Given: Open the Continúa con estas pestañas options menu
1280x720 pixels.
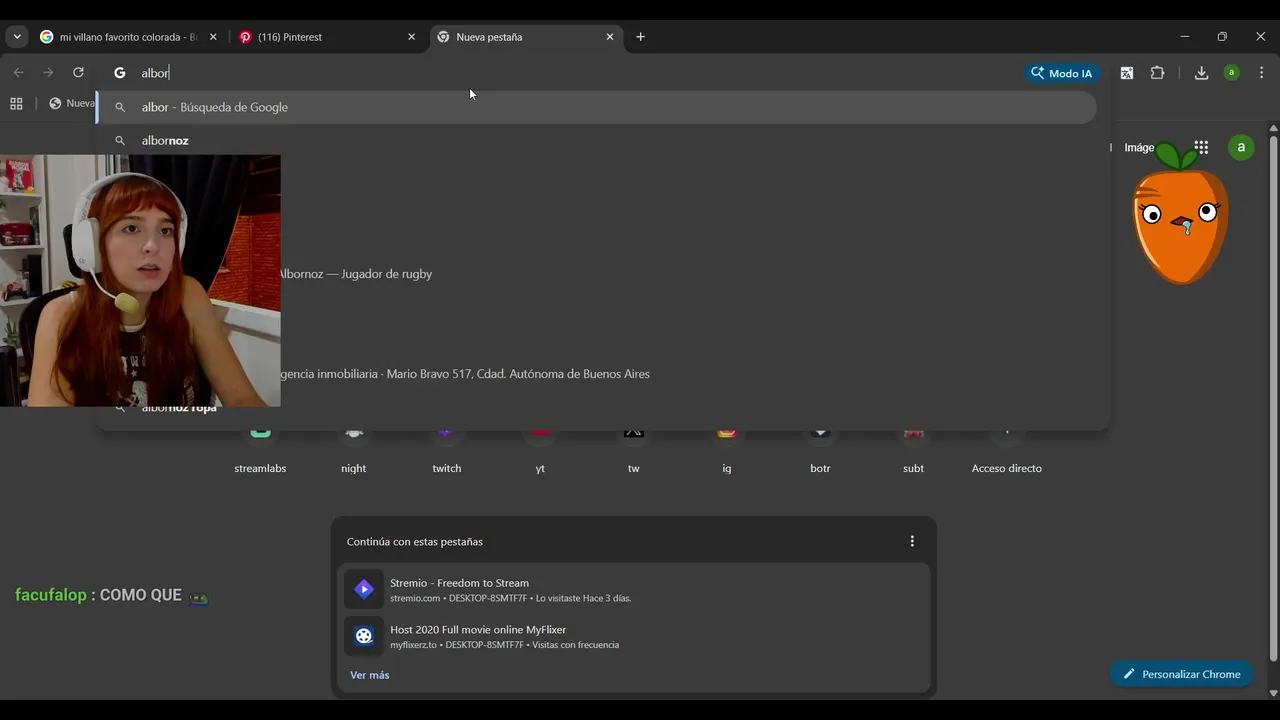Looking at the screenshot, I should (911, 541).
